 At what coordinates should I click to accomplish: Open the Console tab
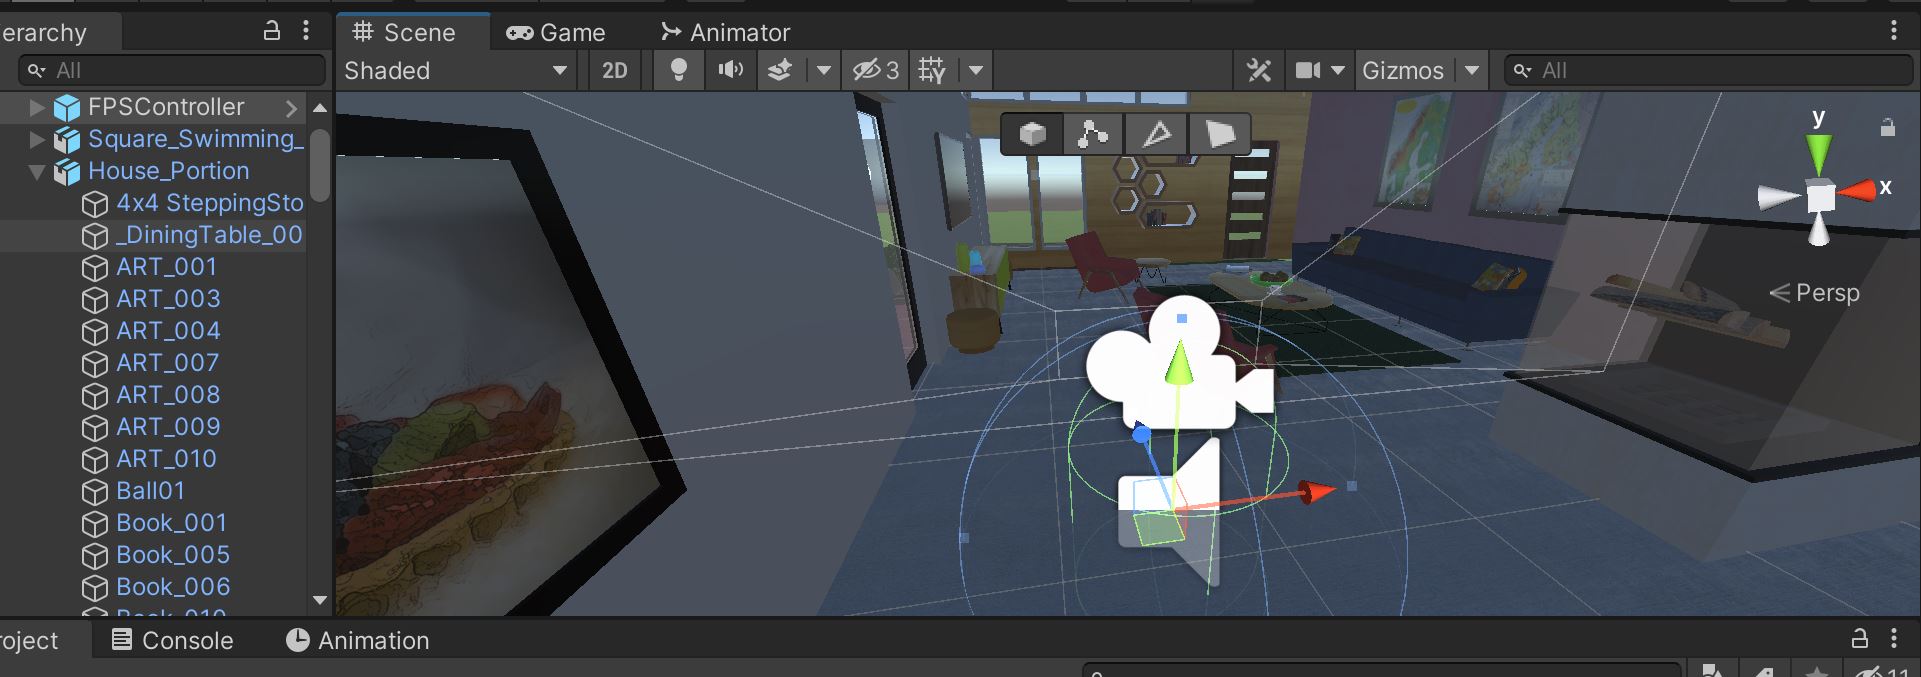[x=172, y=640]
